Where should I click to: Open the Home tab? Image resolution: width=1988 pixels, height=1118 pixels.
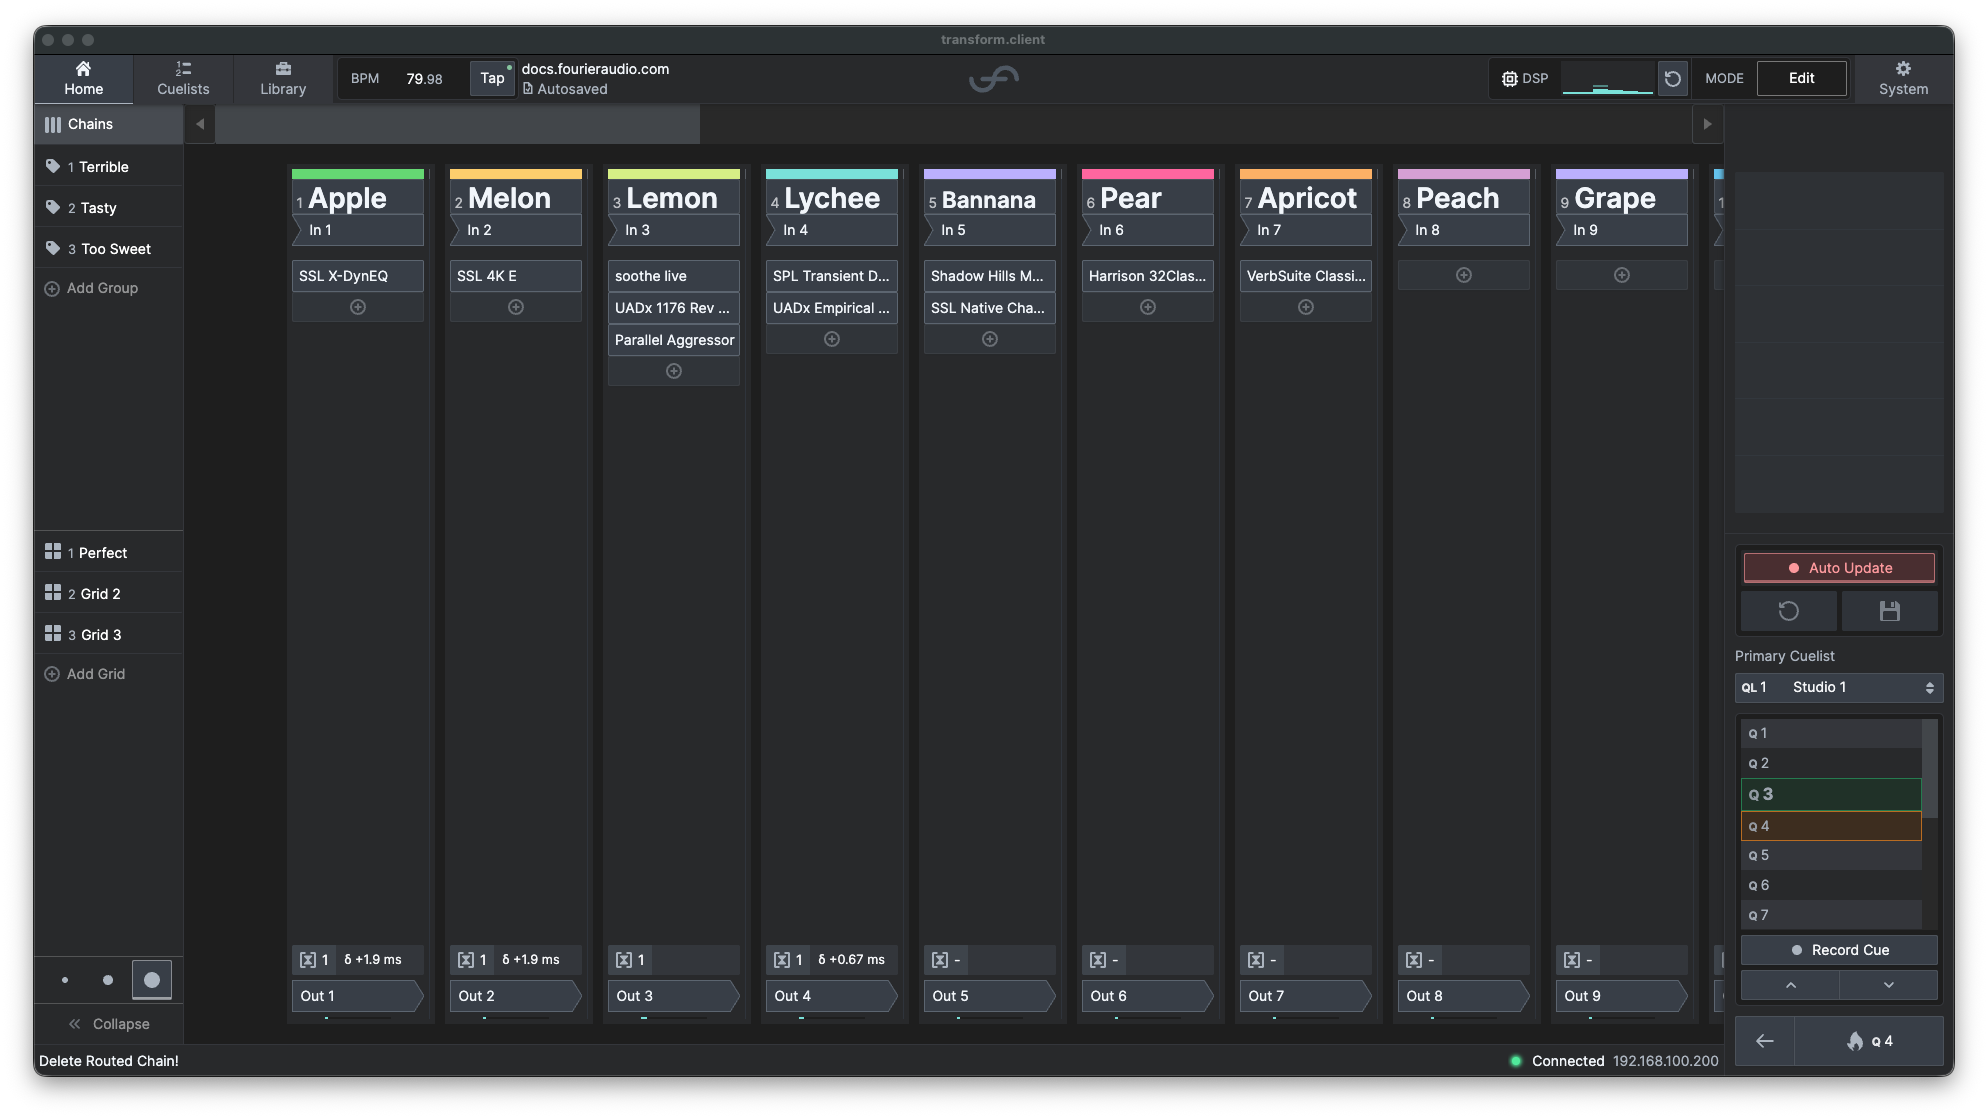click(84, 79)
